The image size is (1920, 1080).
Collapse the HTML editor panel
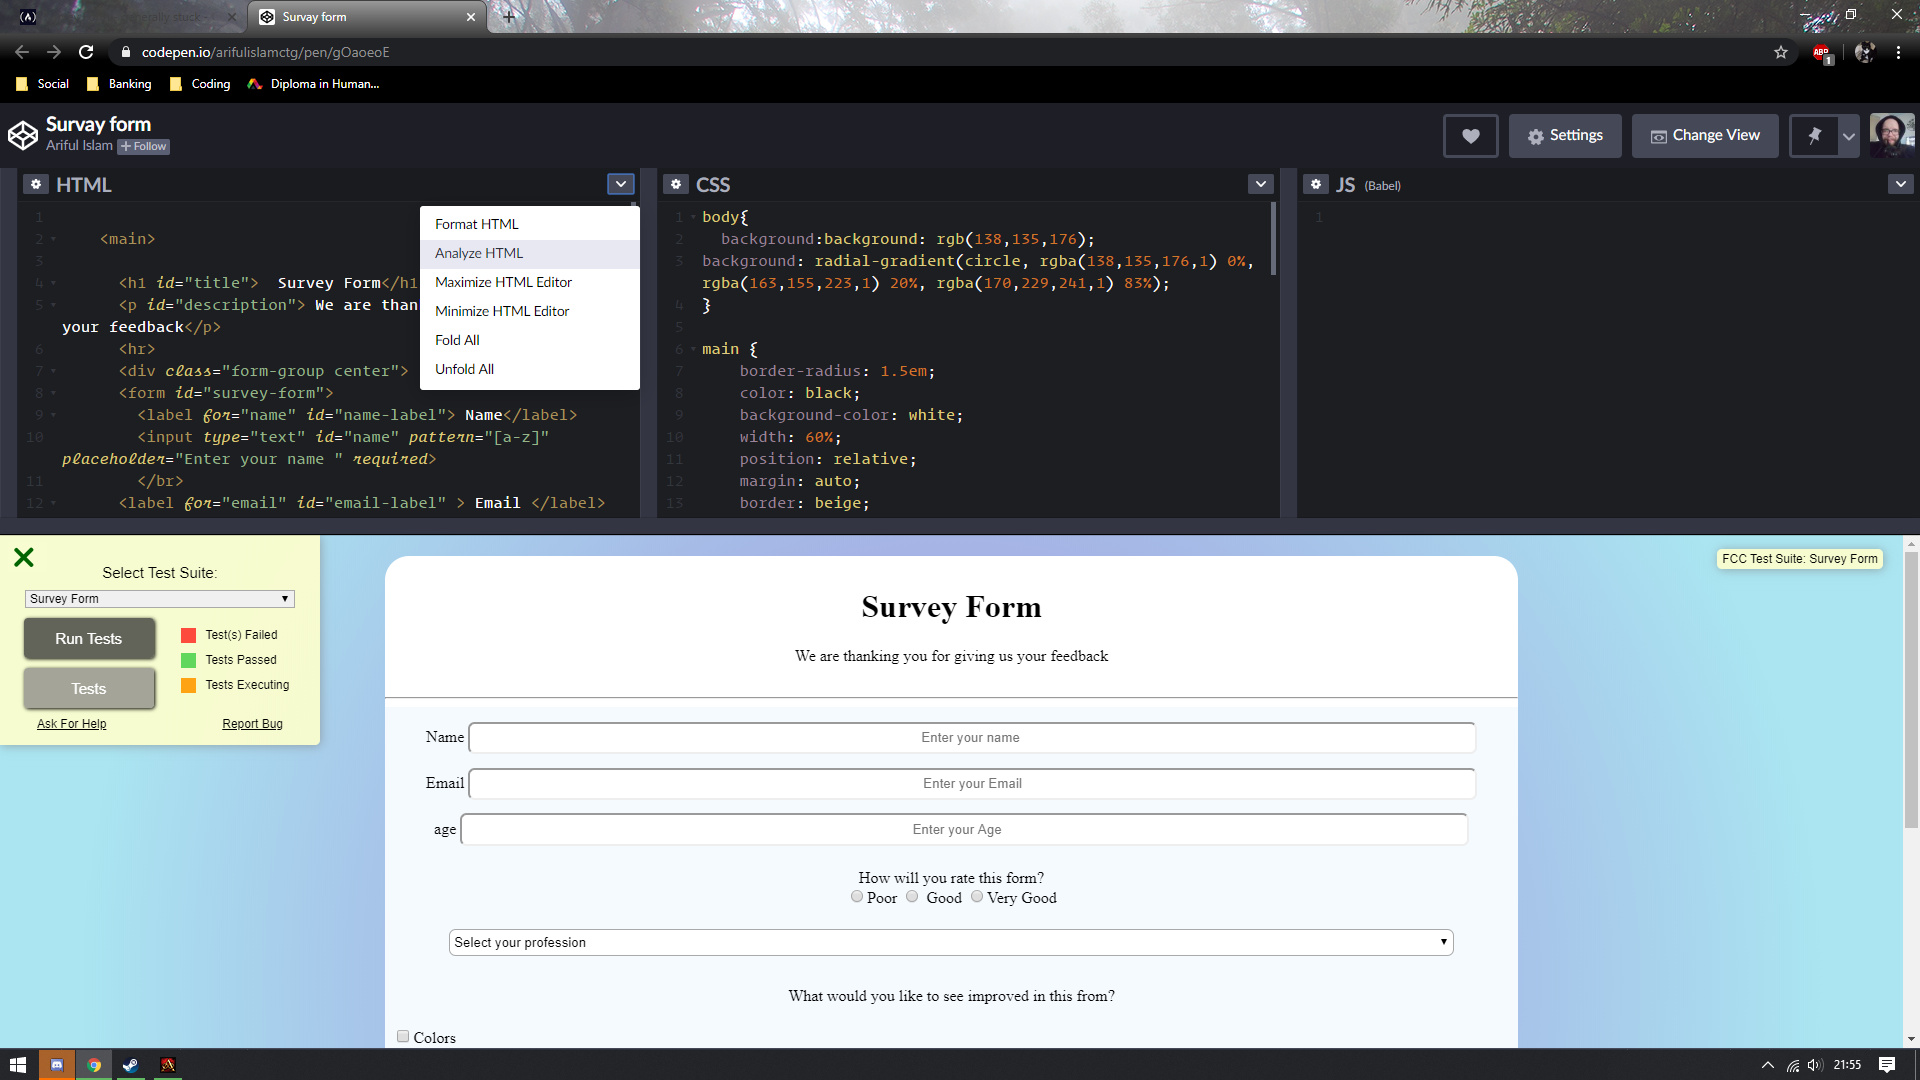[x=620, y=184]
